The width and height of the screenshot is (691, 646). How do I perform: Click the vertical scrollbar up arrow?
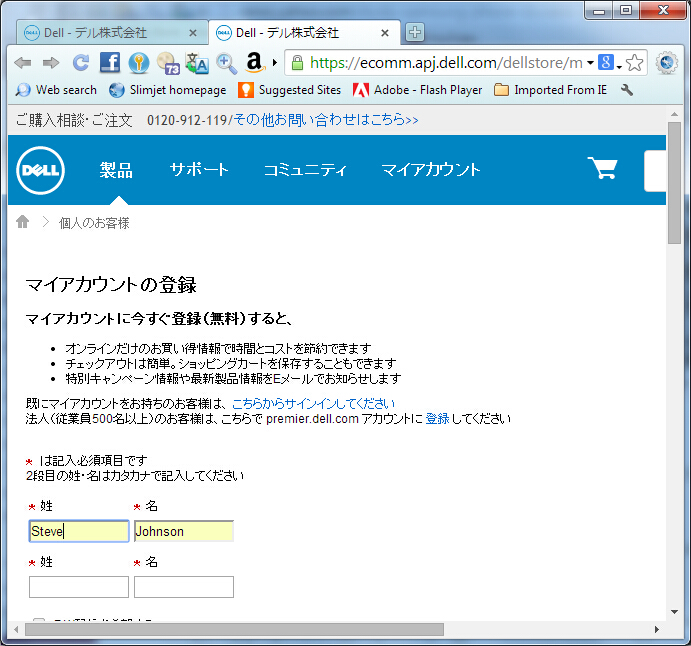coord(674,114)
